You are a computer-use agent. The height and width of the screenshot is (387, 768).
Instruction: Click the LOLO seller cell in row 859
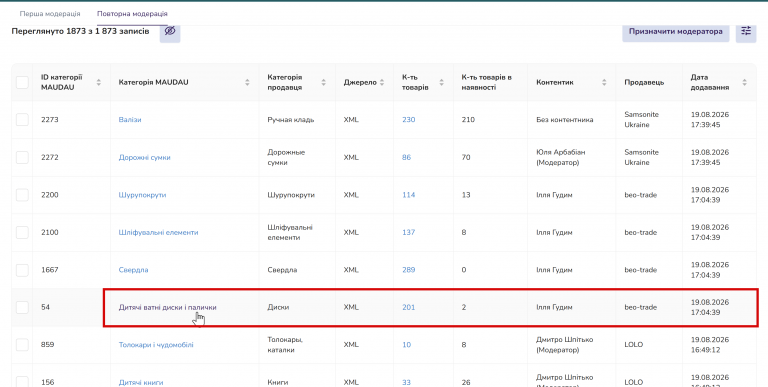tap(634, 345)
